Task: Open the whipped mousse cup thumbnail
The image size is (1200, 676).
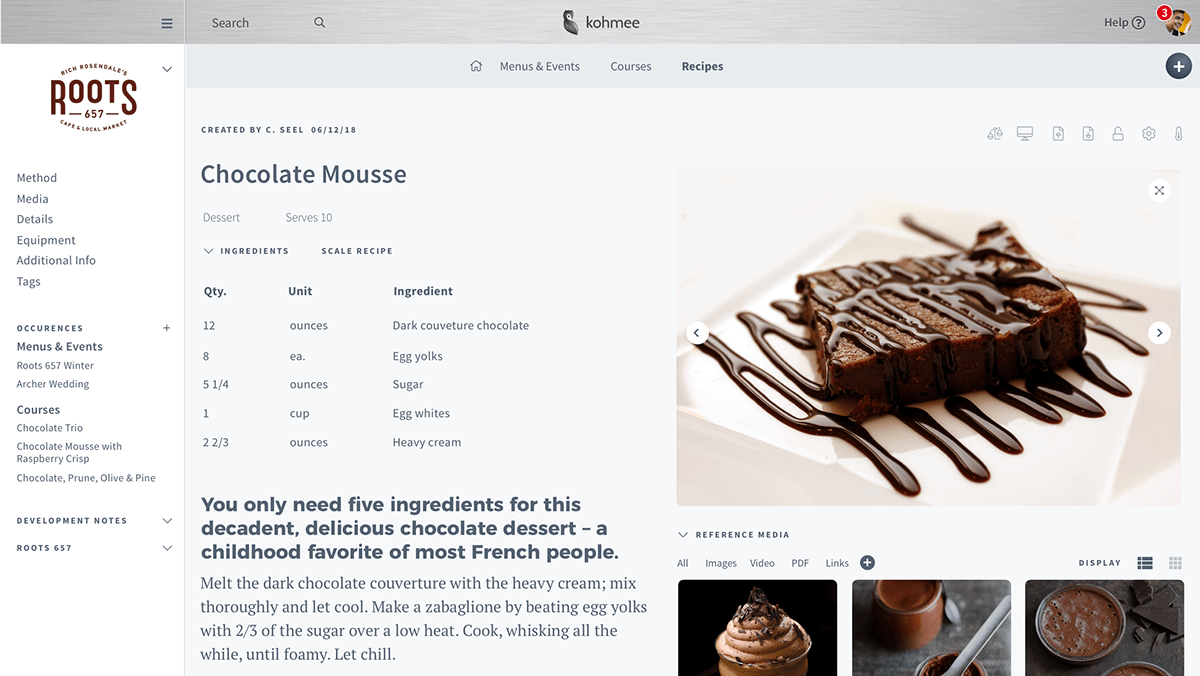Action: [758, 628]
